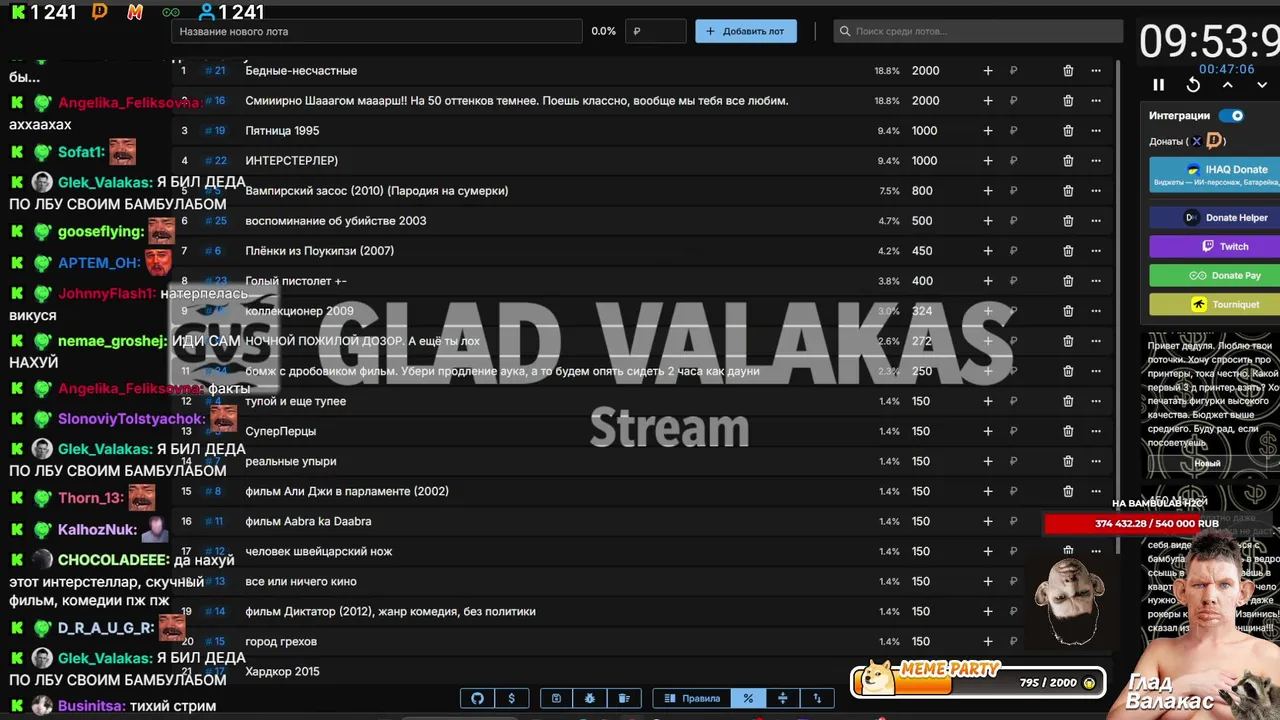The image size is (1280, 720).
Task: Open more options for Вампирский засос lot
Action: (x=1096, y=191)
